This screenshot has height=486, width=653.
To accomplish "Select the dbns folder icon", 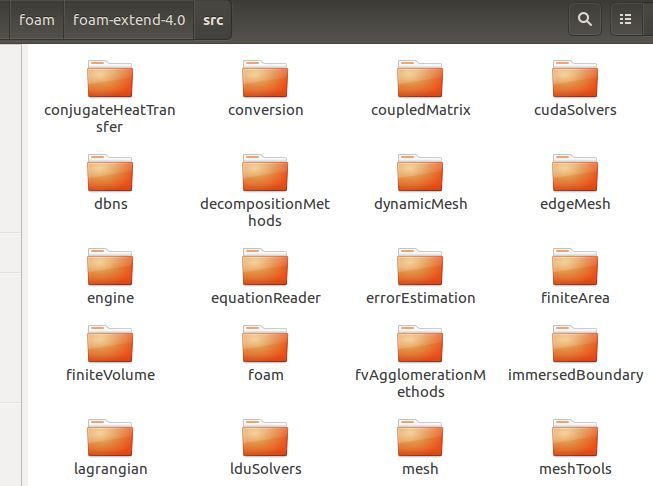I will click(x=110, y=173).
